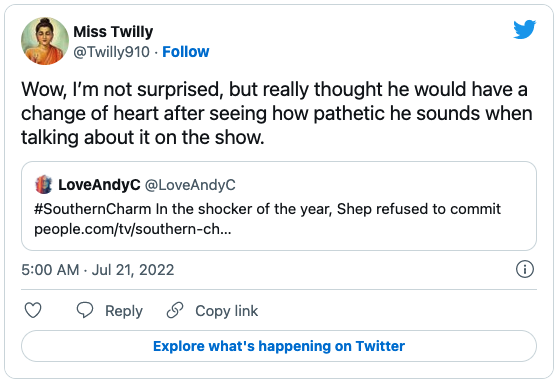Open the Miss Twilly display name
The image size is (559, 383).
113,32
